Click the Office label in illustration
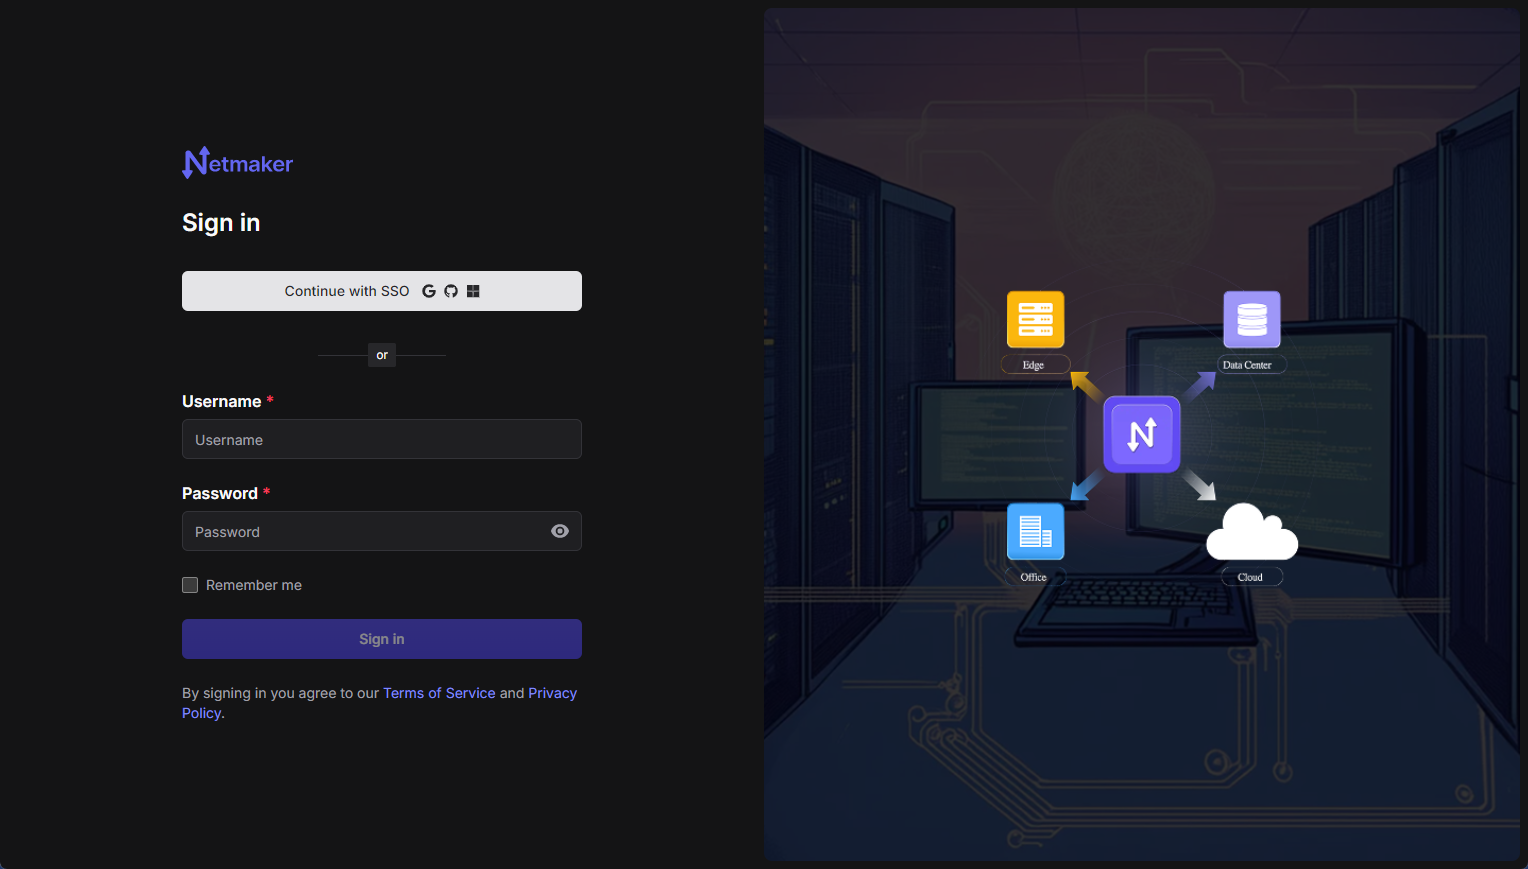Screen dimensions: 1528x869 tap(1034, 577)
